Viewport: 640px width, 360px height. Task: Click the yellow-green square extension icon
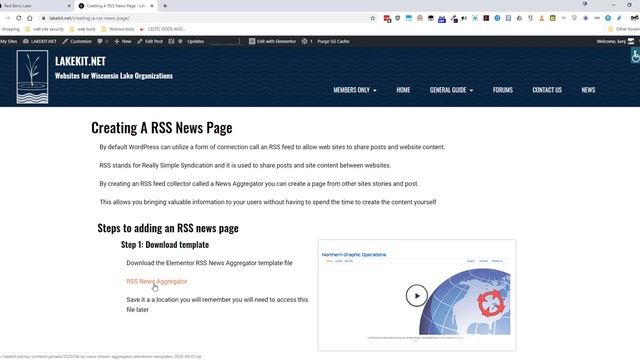tap(552, 18)
